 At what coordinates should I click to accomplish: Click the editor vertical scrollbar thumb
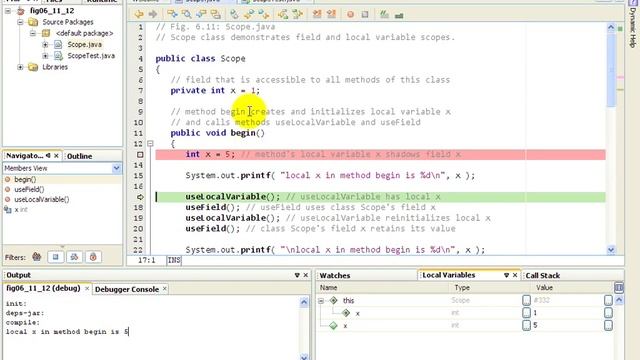pos(611,69)
